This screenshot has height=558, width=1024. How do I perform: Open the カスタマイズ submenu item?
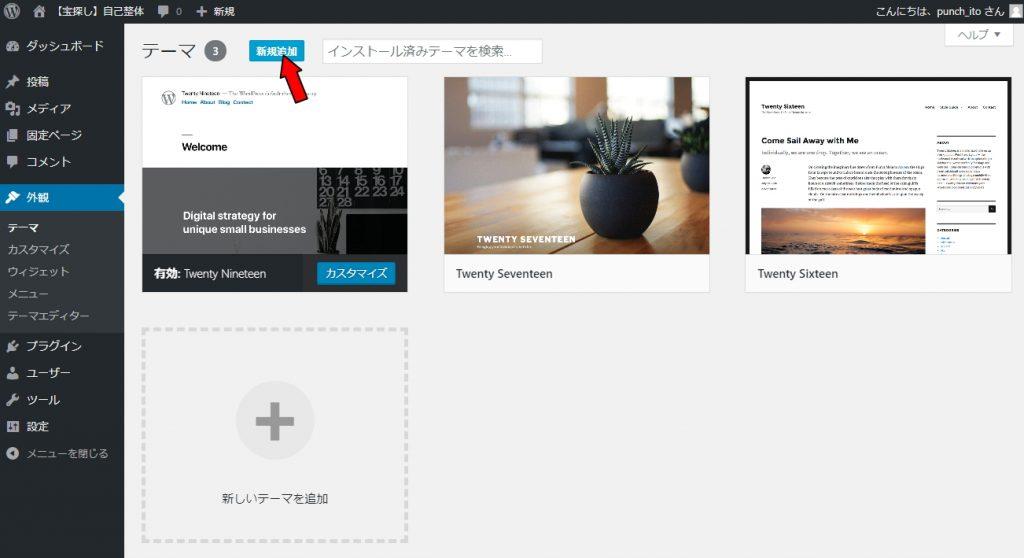39,250
